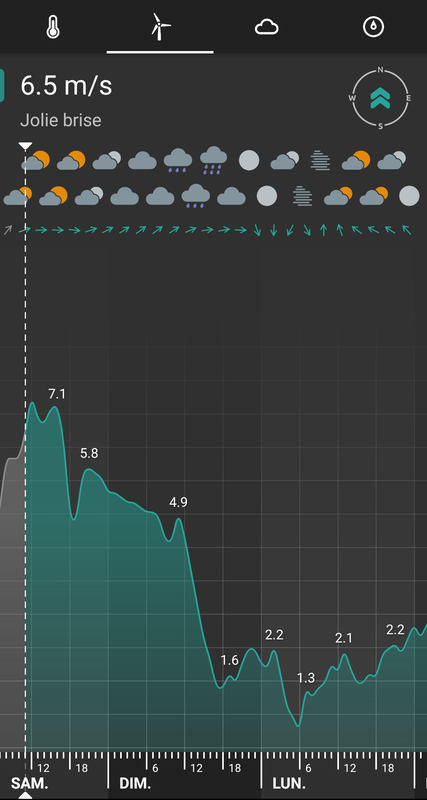Tap the white triangle time cursor above the graph
Image resolution: width=427 pixels, height=800 pixels.
(26, 146)
